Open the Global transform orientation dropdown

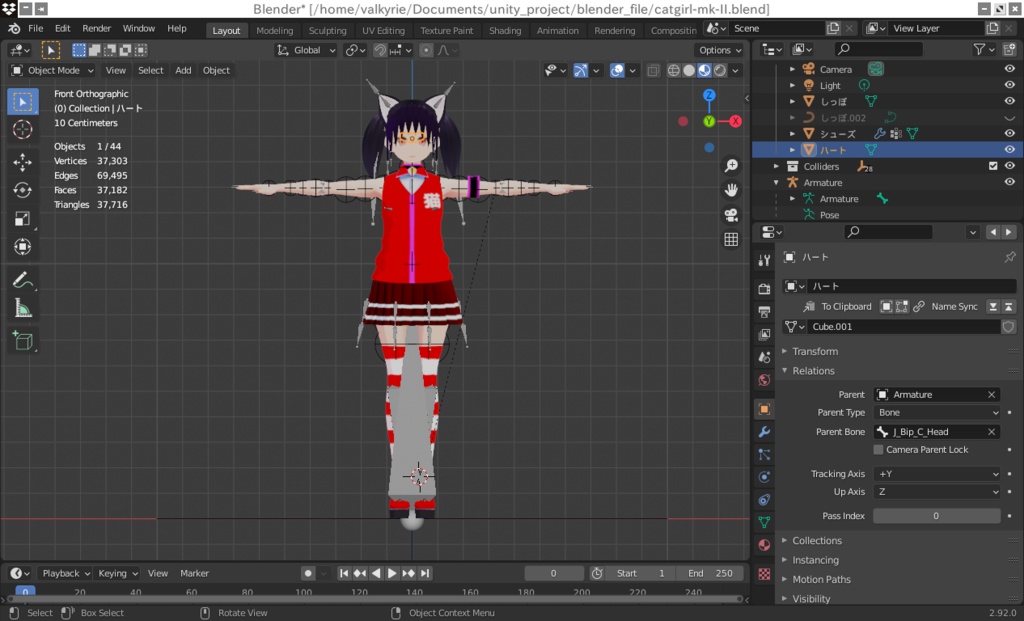pyautogui.click(x=305, y=50)
